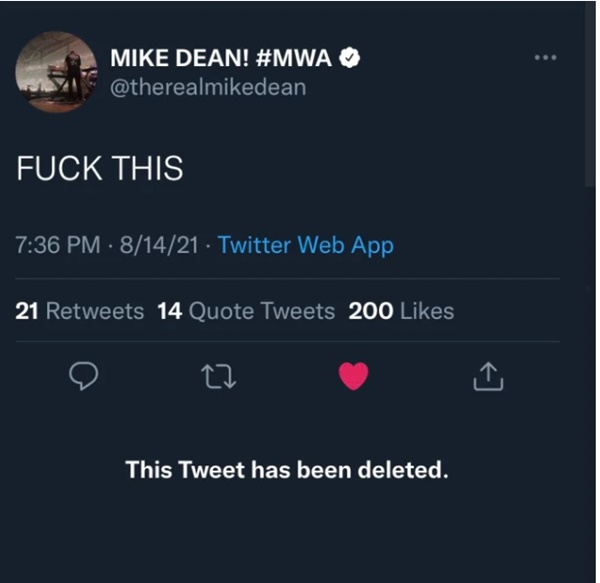Open Mike Dean's profile picture
The height and width of the screenshot is (583, 600).
(x=56, y=71)
